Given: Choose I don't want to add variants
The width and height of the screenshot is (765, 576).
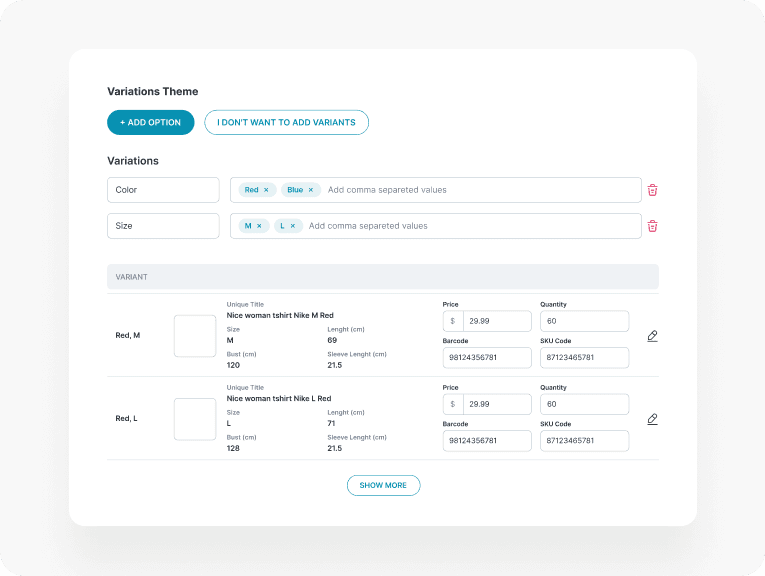Looking at the screenshot, I should (286, 122).
